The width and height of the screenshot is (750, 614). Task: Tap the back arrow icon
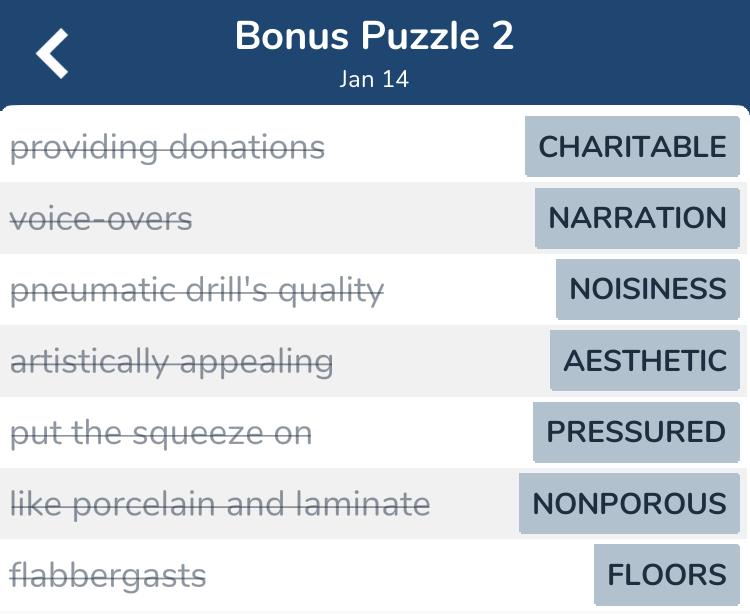(x=52, y=53)
